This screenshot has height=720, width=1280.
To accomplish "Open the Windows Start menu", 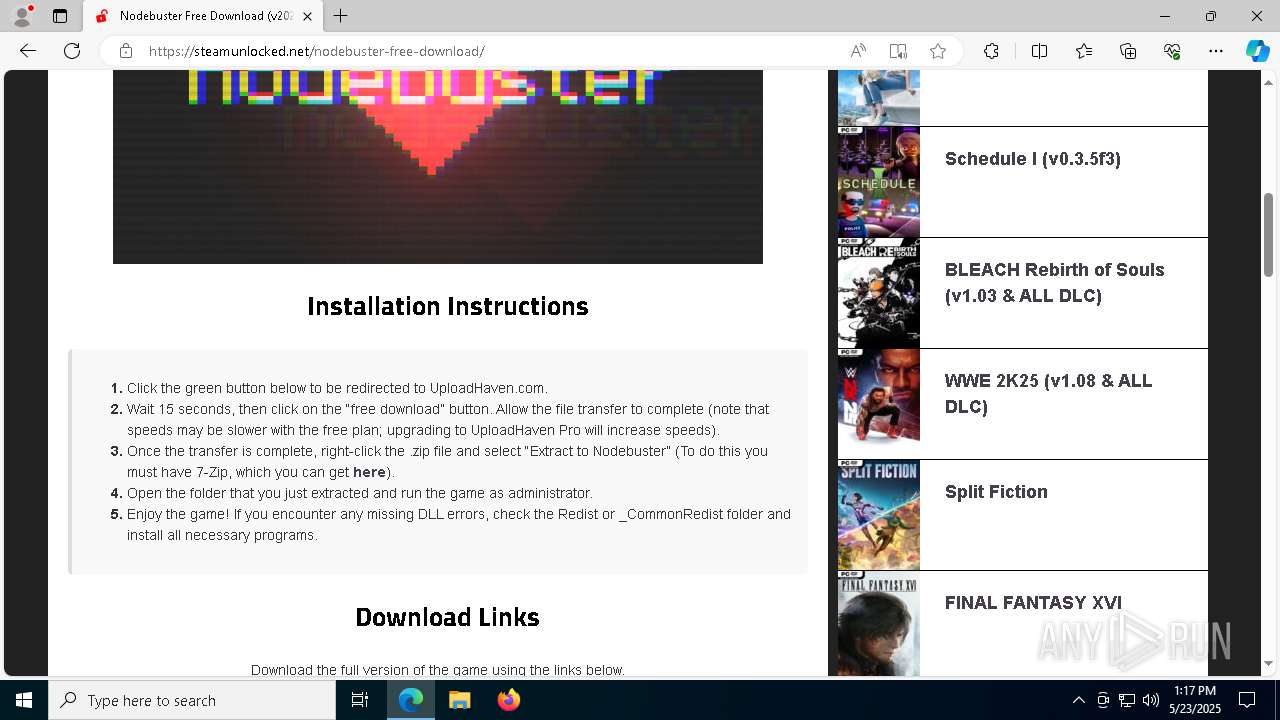I will 24,700.
